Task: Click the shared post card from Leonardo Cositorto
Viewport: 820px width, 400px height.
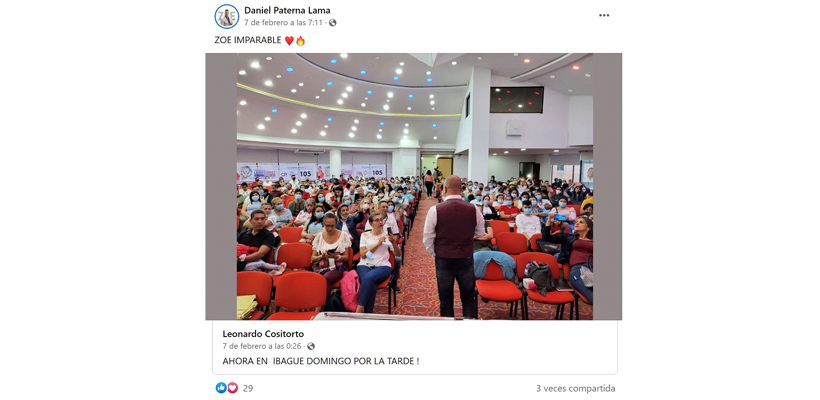Action: pyautogui.click(x=415, y=347)
